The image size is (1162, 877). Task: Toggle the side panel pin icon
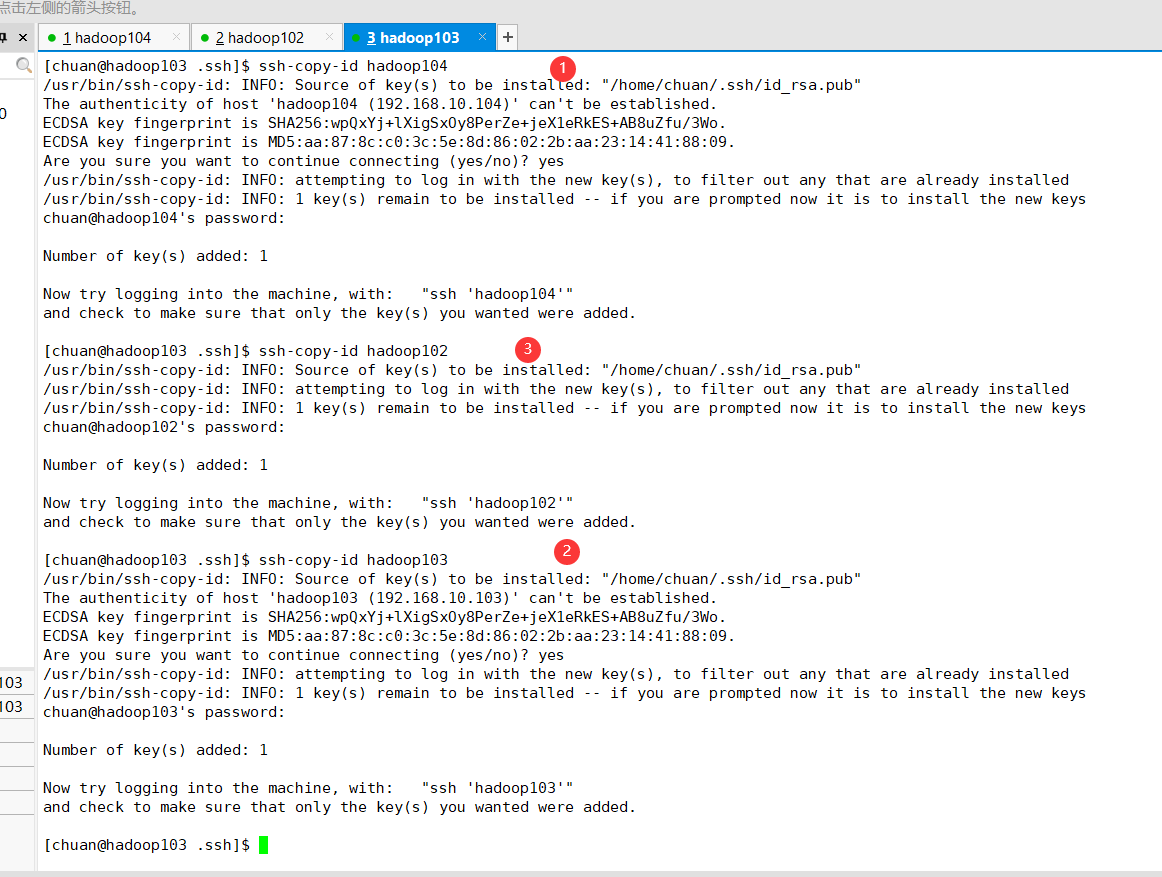pyautogui.click(x=4, y=37)
